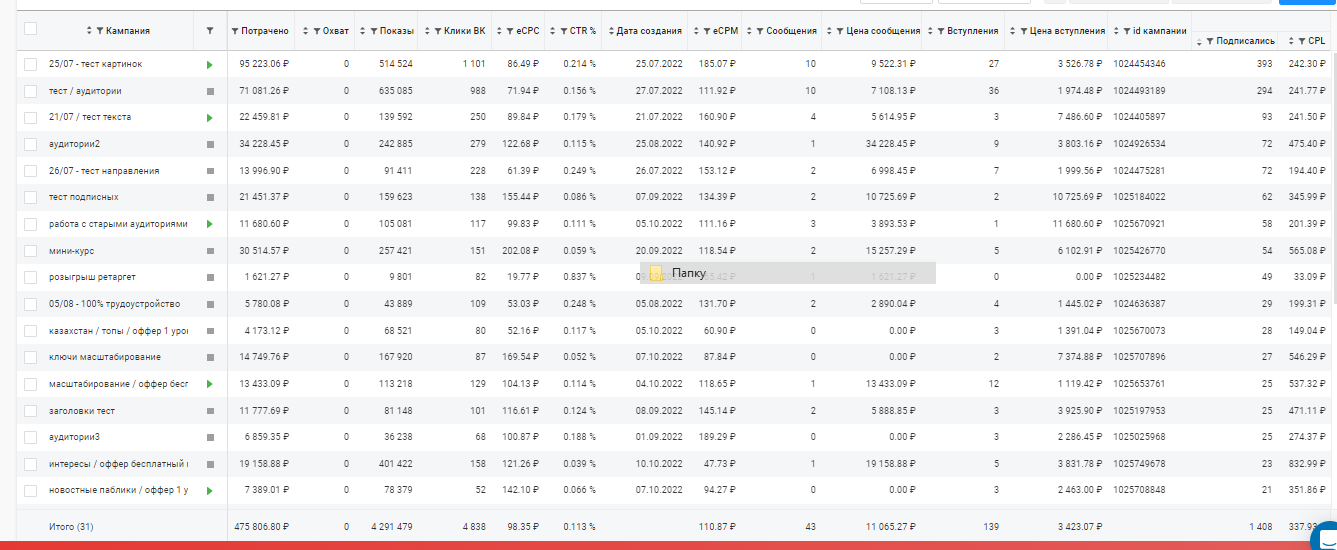Check the ключи масштабирование row box

coord(30,357)
